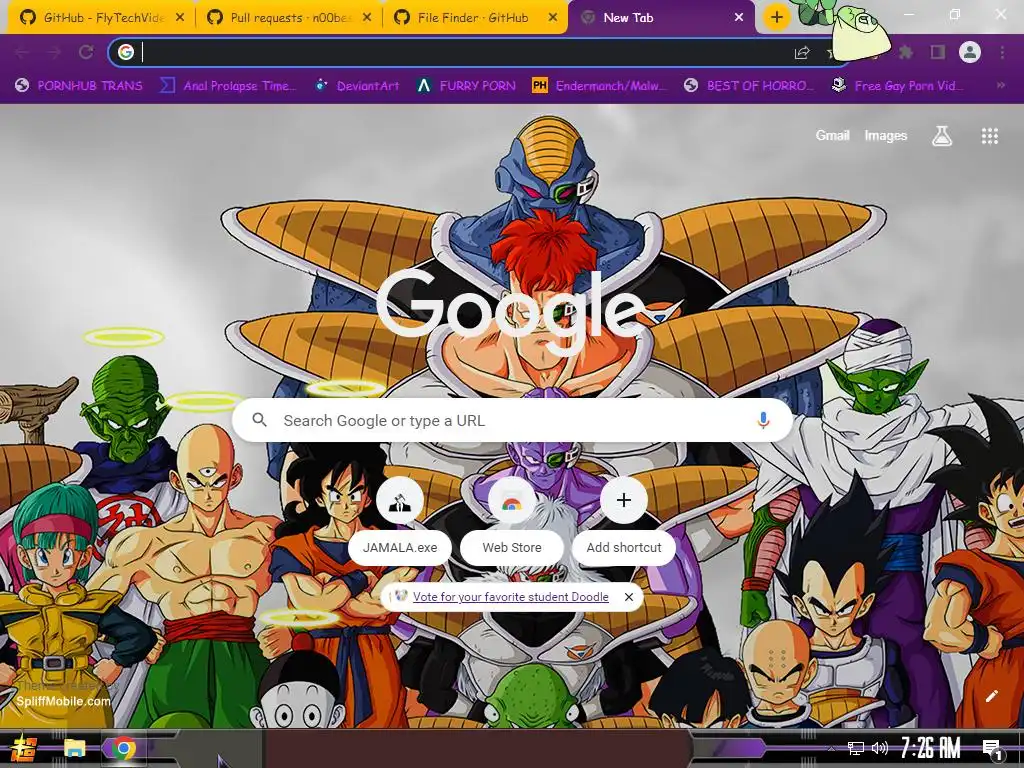Viewport: 1024px width, 768px height.
Task: Select the New Tab tab
Action: click(x=661, y=18)
